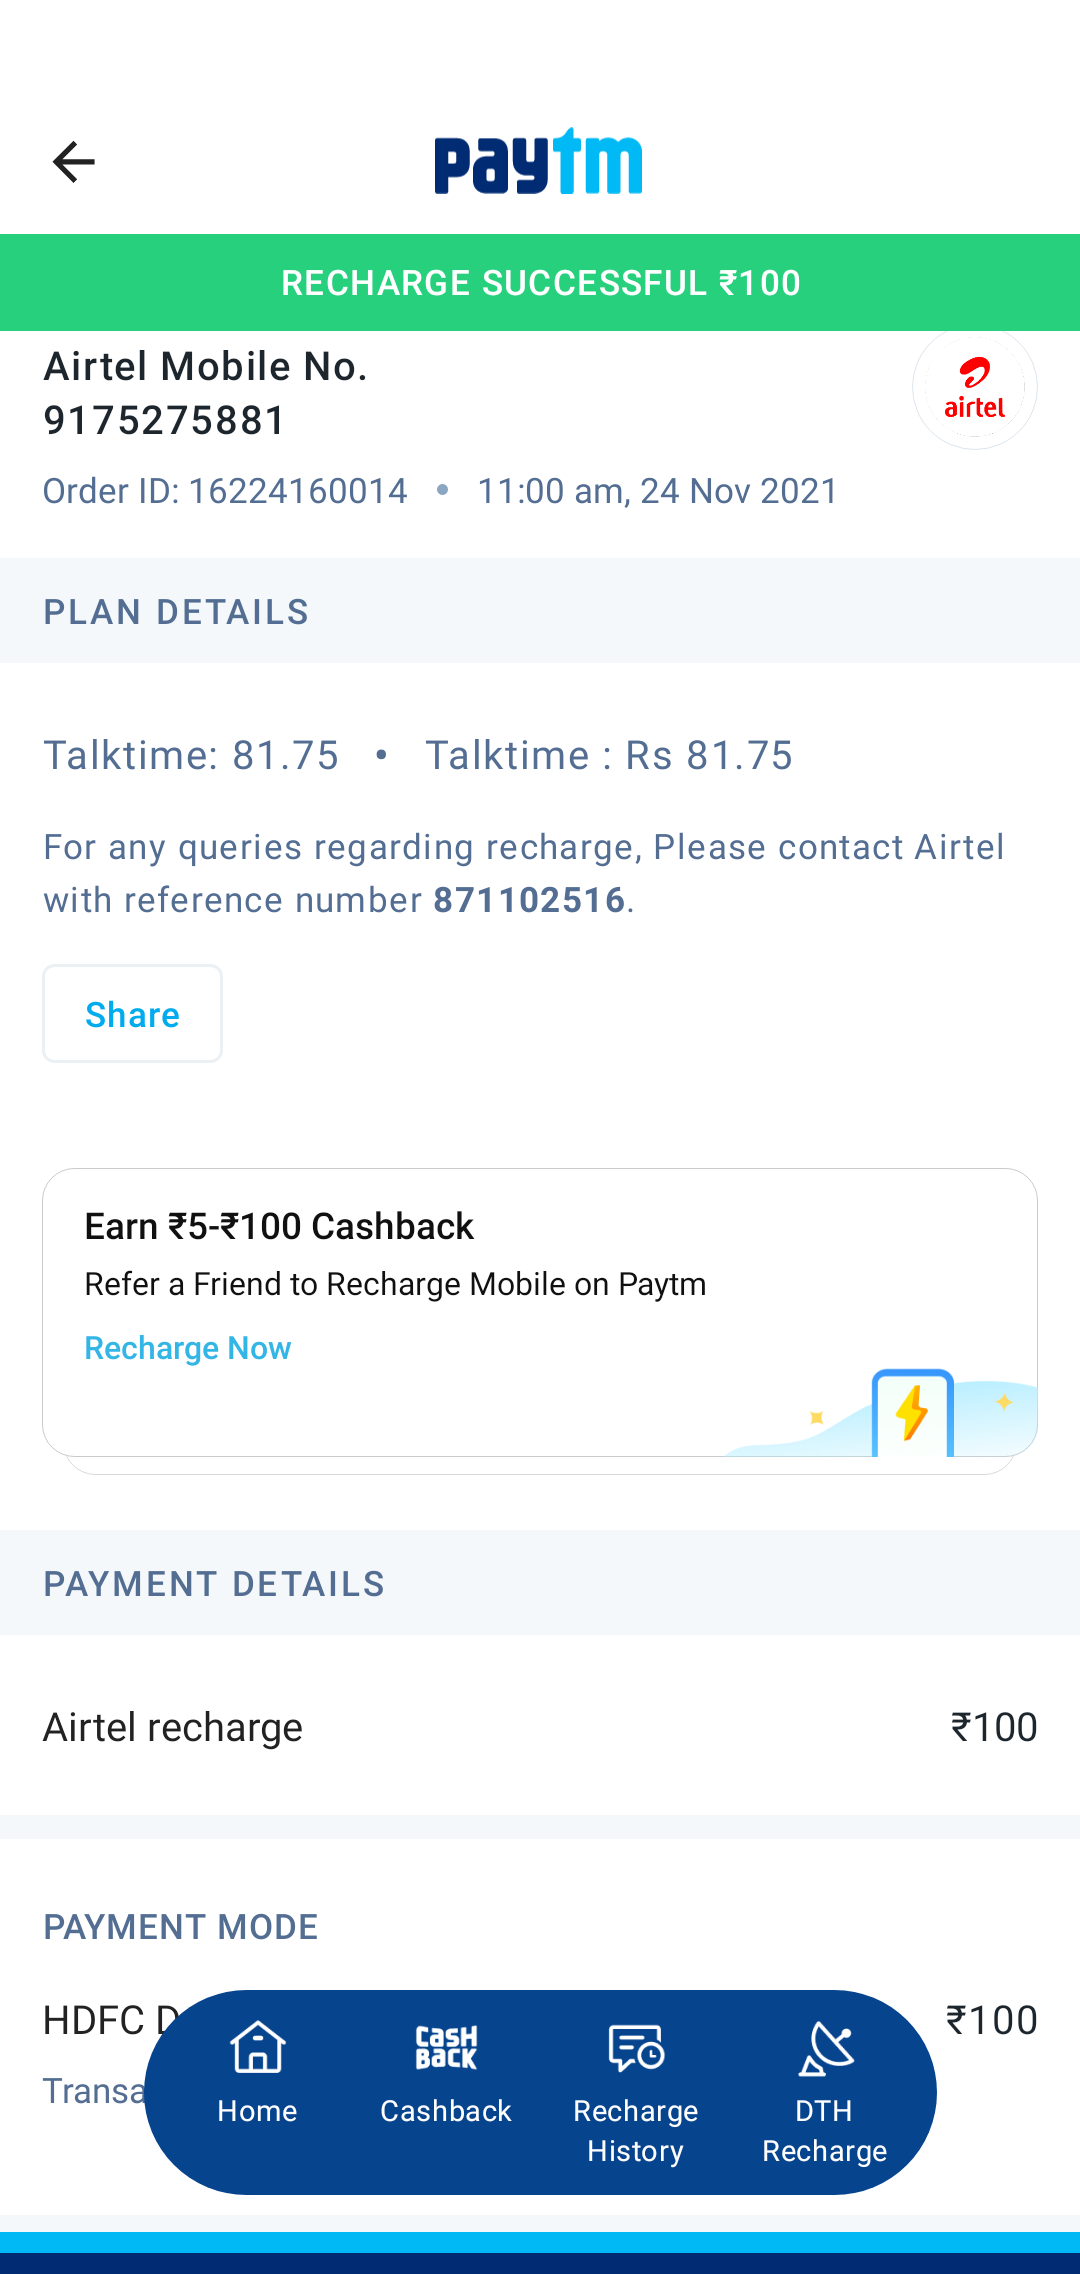Tap the back arrow icon
The width and height of the screenshot is (1080, 2274).
click(73, 162)
